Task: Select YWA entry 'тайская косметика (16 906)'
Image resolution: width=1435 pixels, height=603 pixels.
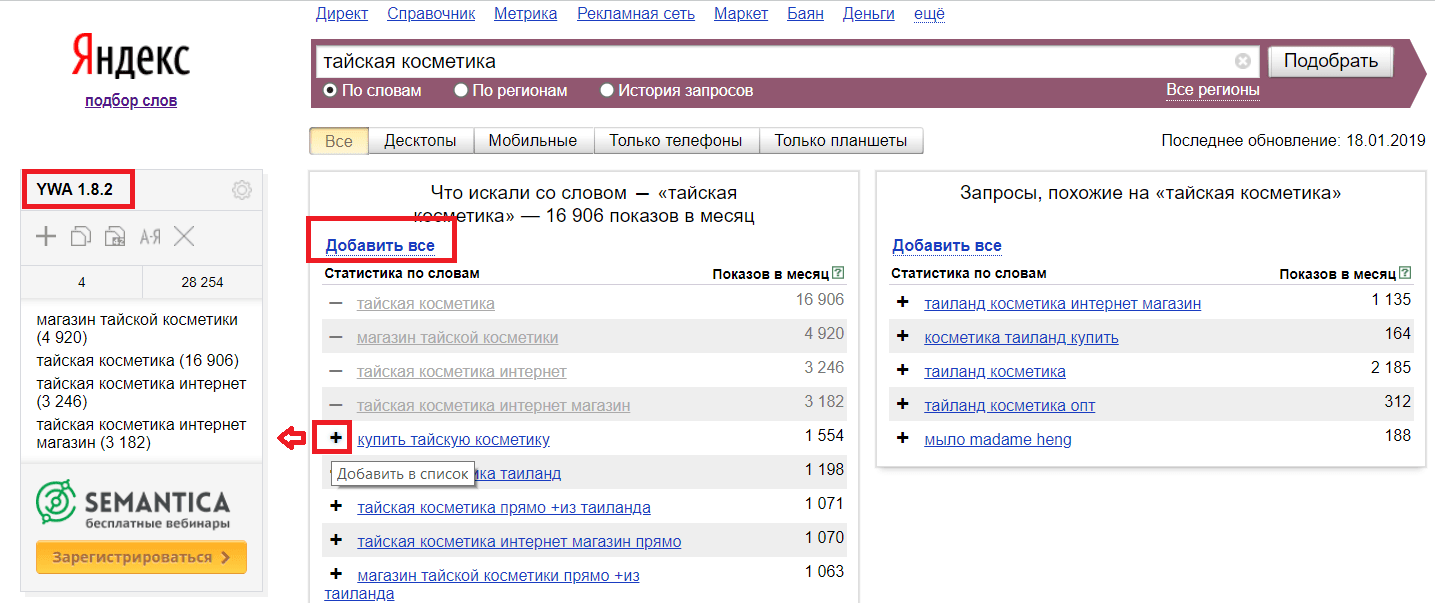Action: (138, 360)
